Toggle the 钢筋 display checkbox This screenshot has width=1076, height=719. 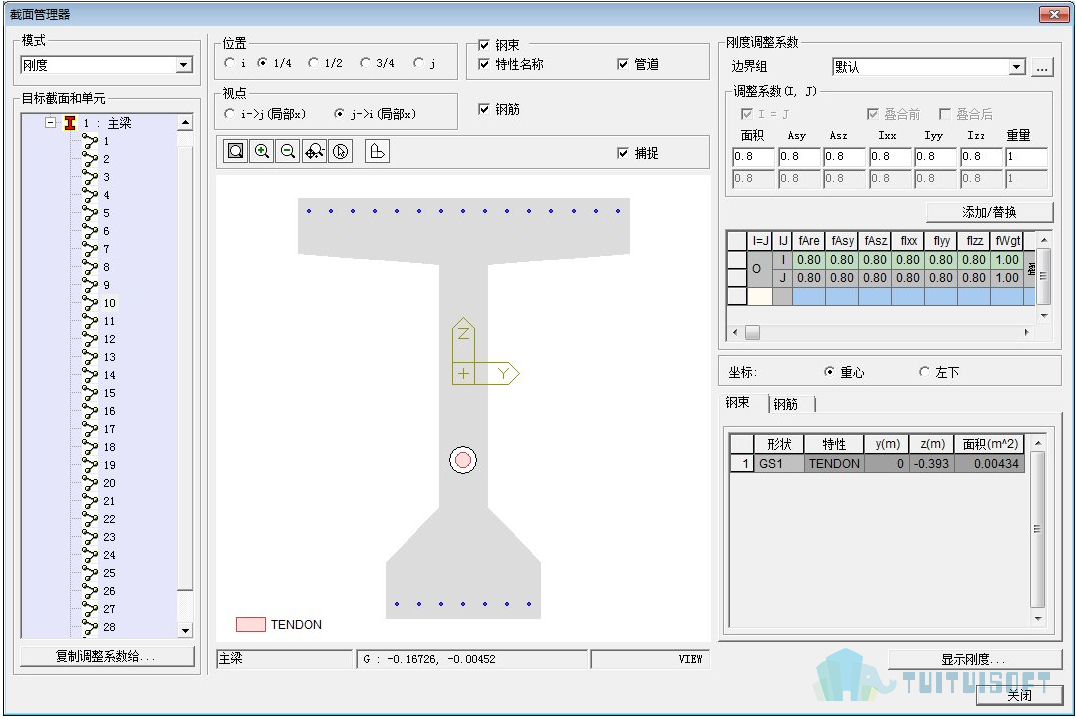pyautogui.click(x=484, y=109)
